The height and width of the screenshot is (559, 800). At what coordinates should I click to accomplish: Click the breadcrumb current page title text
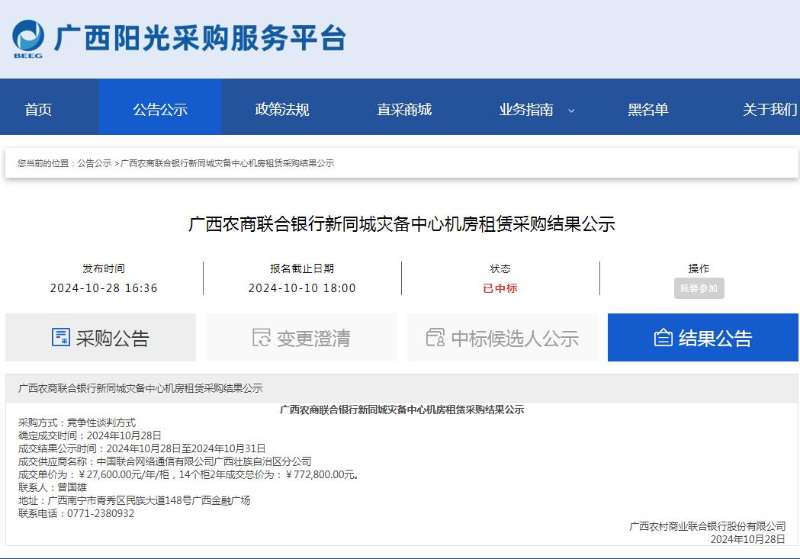pos(227,163)
